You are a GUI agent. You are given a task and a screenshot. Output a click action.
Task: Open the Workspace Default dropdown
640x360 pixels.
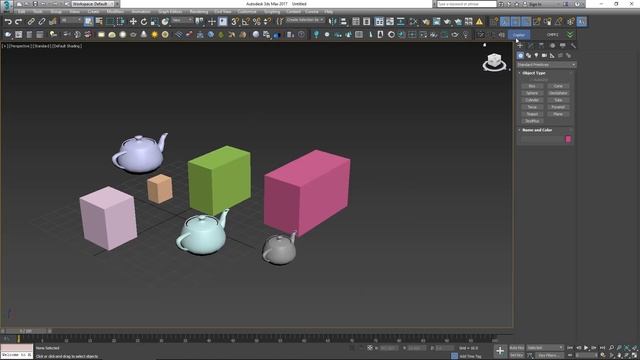(93, 4)
